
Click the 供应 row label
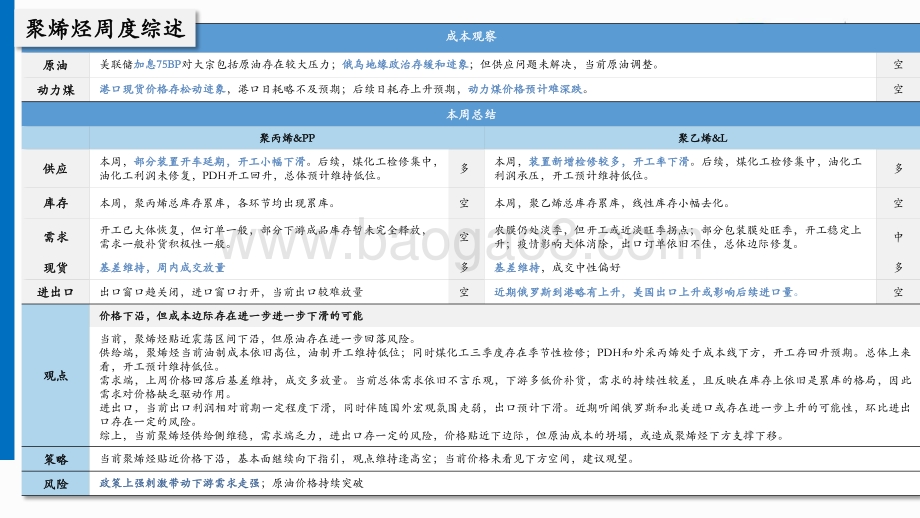(55, 169)
